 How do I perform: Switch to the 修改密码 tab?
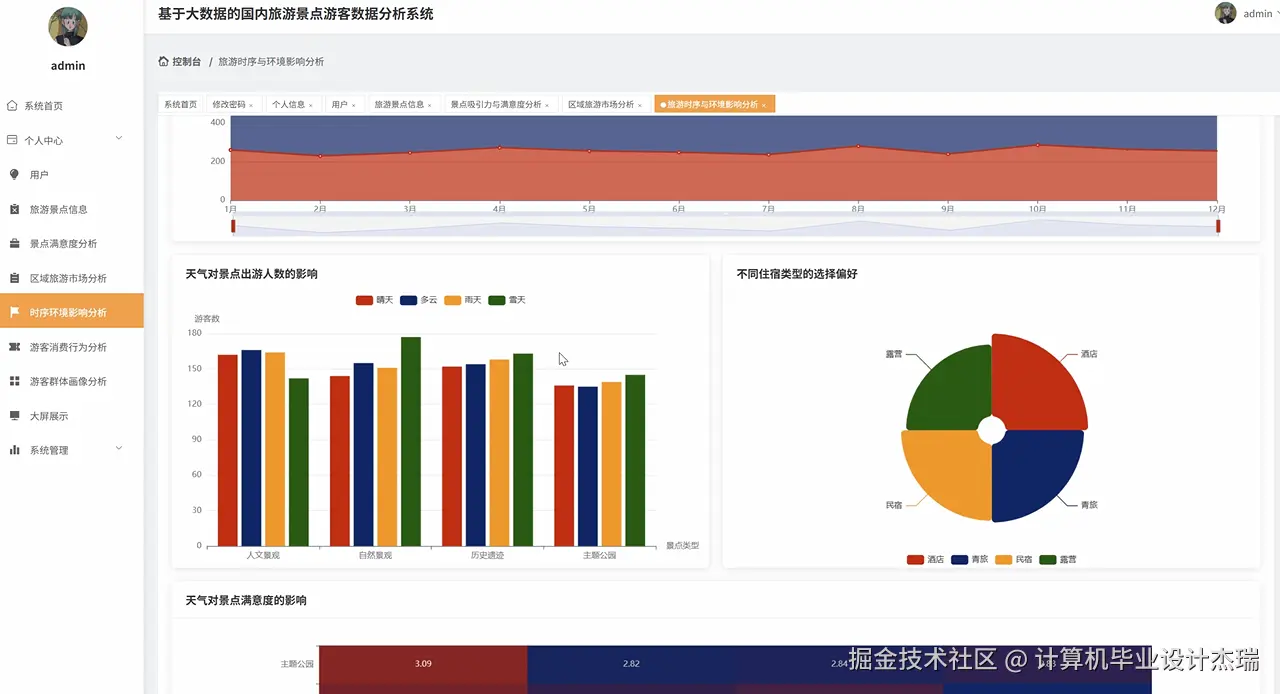[x=232, y=104]
